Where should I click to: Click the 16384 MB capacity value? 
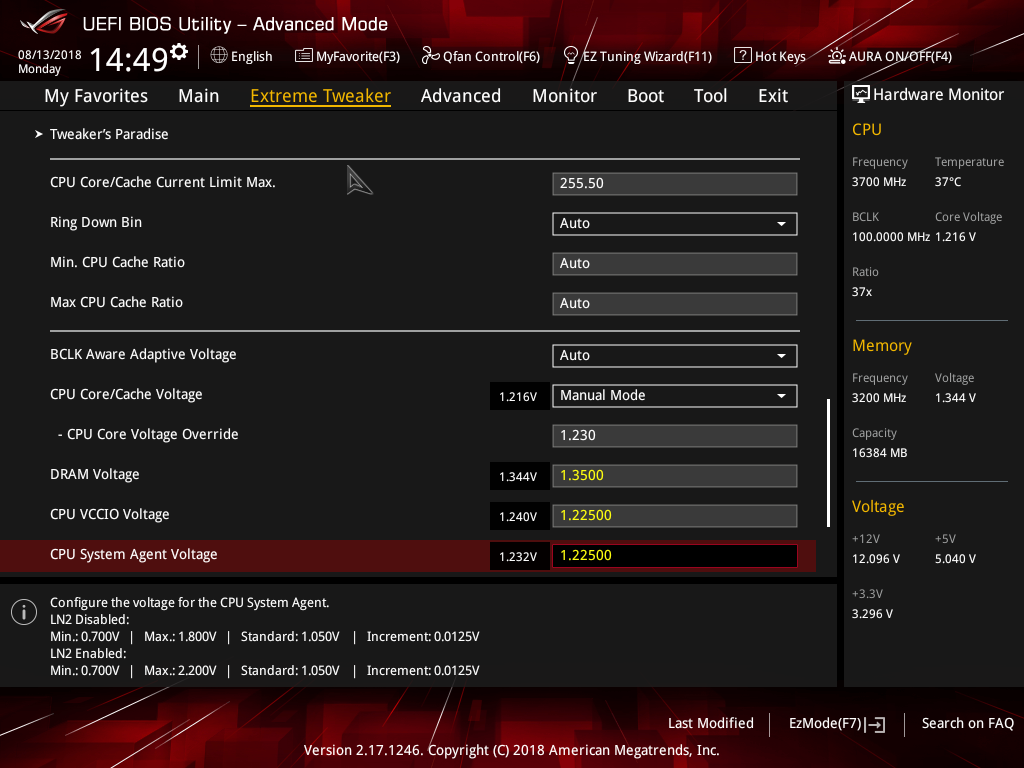coord(880,453)
